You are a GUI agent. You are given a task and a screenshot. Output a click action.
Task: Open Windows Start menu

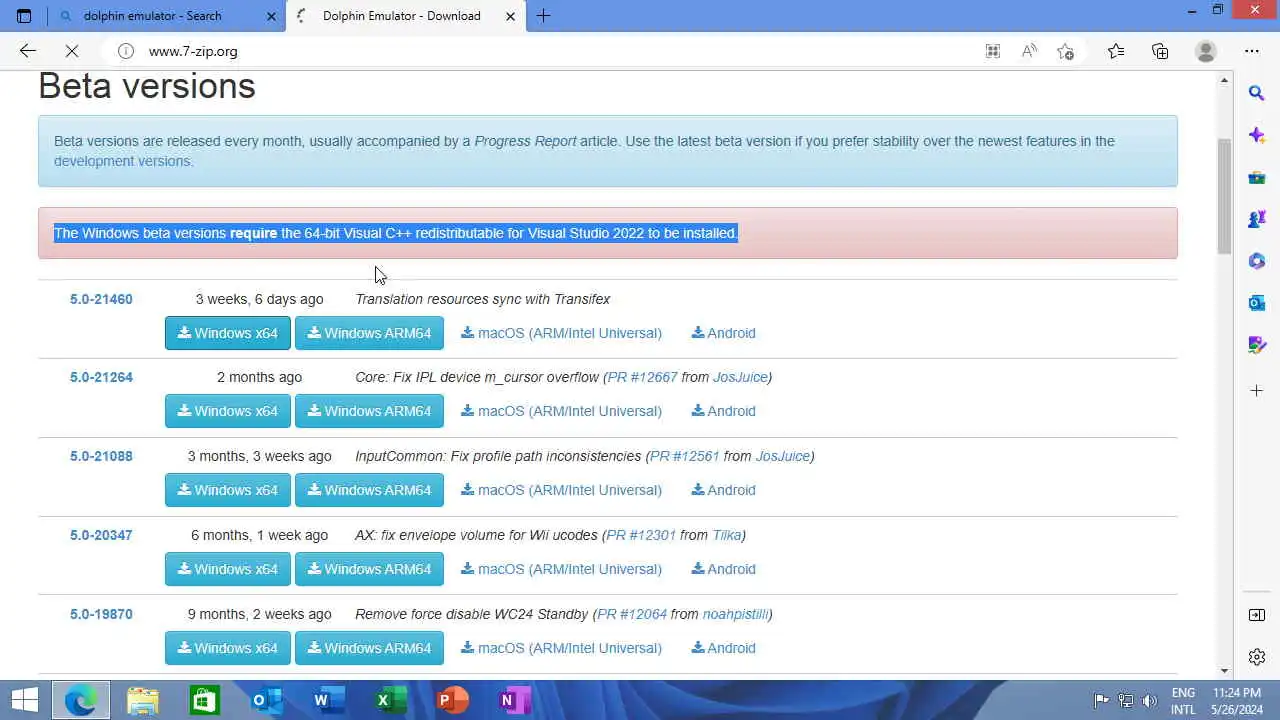25,700
